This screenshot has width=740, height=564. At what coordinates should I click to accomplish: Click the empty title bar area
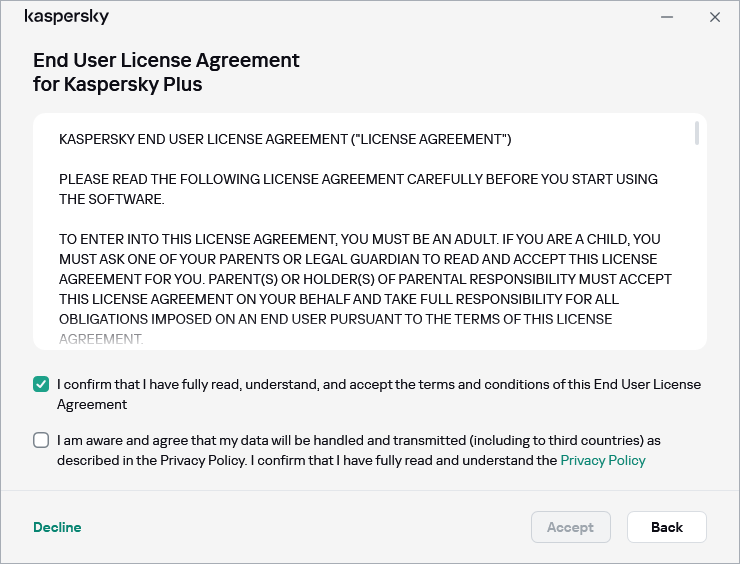[380, 17]
